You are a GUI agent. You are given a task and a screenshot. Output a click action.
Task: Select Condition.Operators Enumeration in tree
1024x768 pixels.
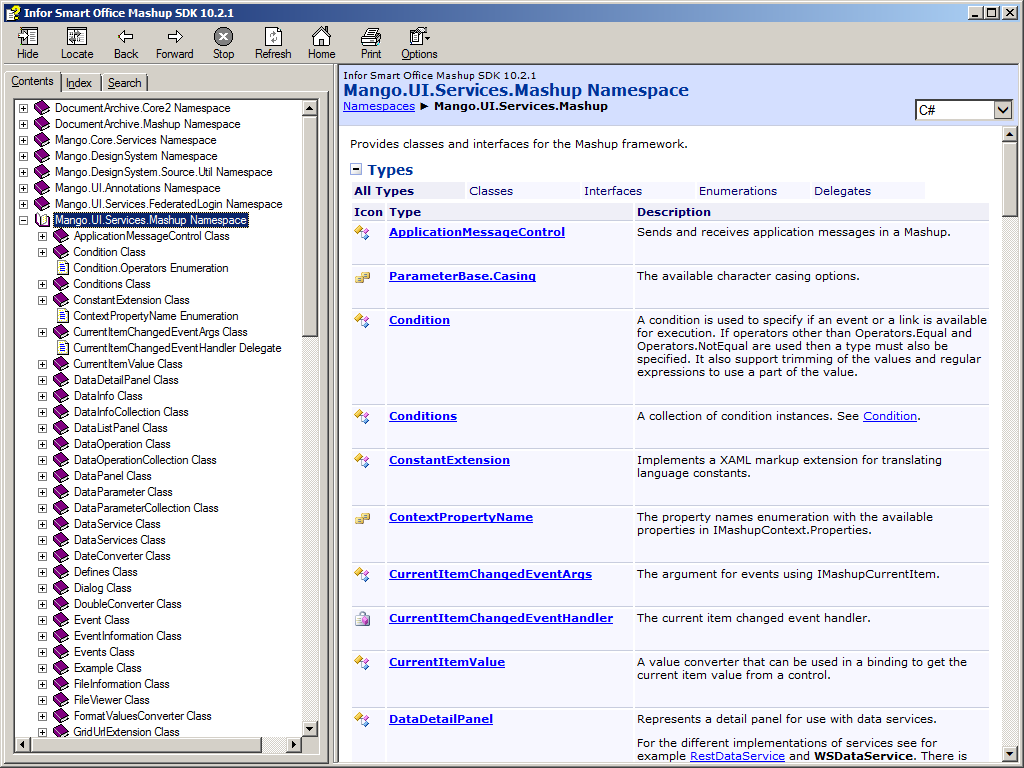(x=150, y=268)
